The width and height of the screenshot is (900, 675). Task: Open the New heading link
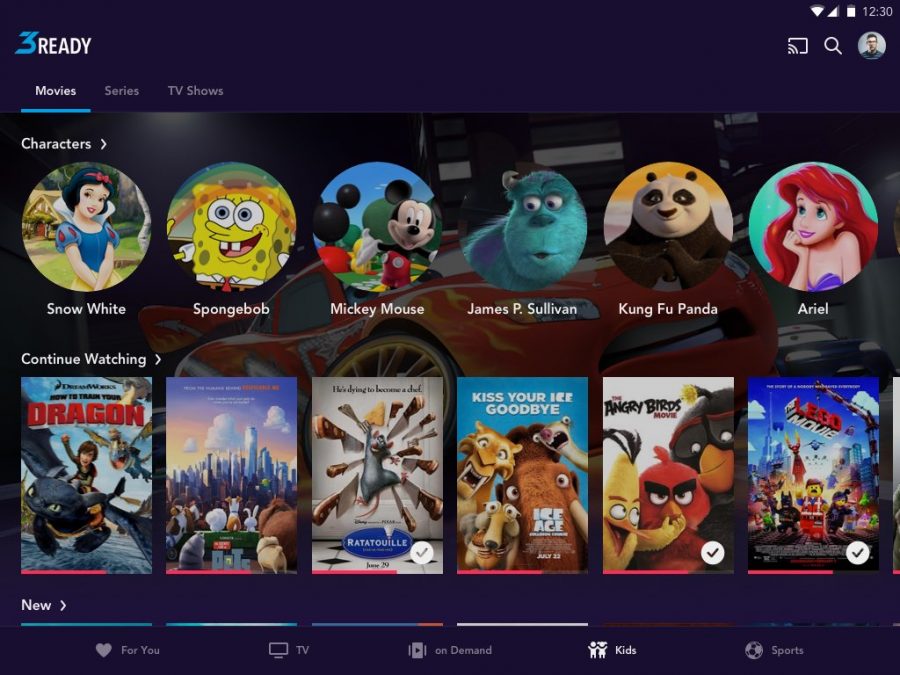(36, 605)
